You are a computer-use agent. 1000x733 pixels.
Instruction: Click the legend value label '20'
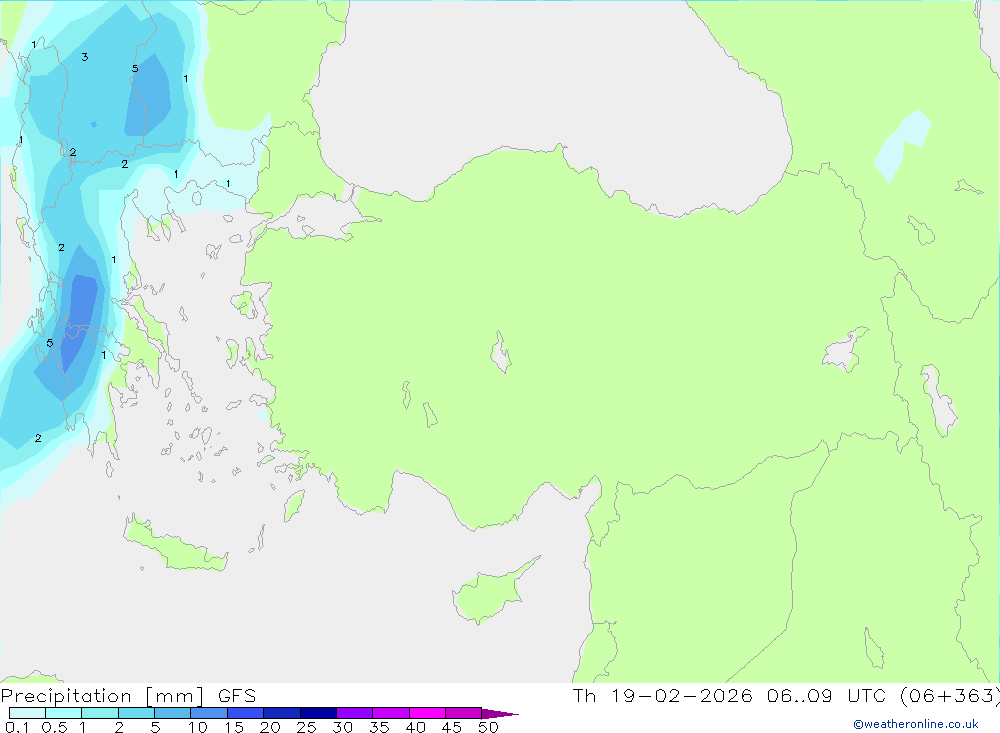(x=270, y=727)
